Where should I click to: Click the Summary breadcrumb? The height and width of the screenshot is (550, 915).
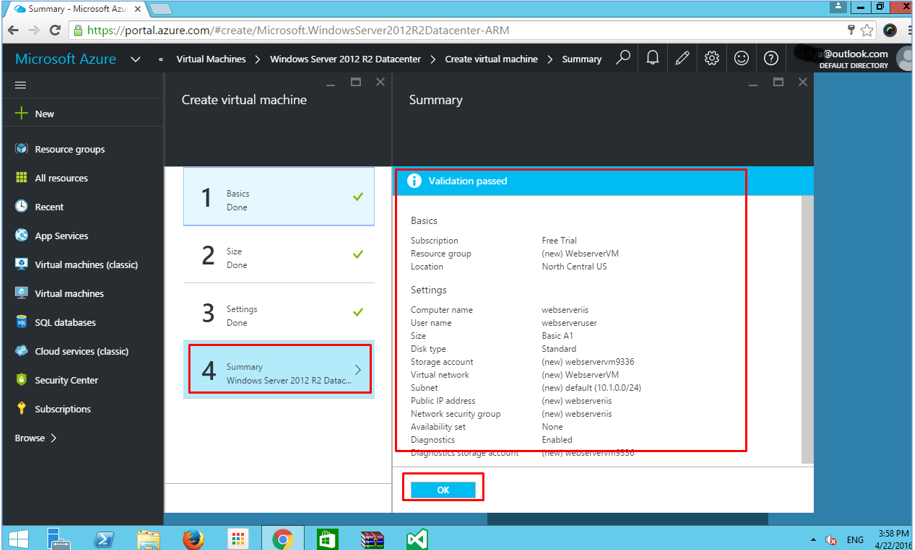tap(582, 59)
